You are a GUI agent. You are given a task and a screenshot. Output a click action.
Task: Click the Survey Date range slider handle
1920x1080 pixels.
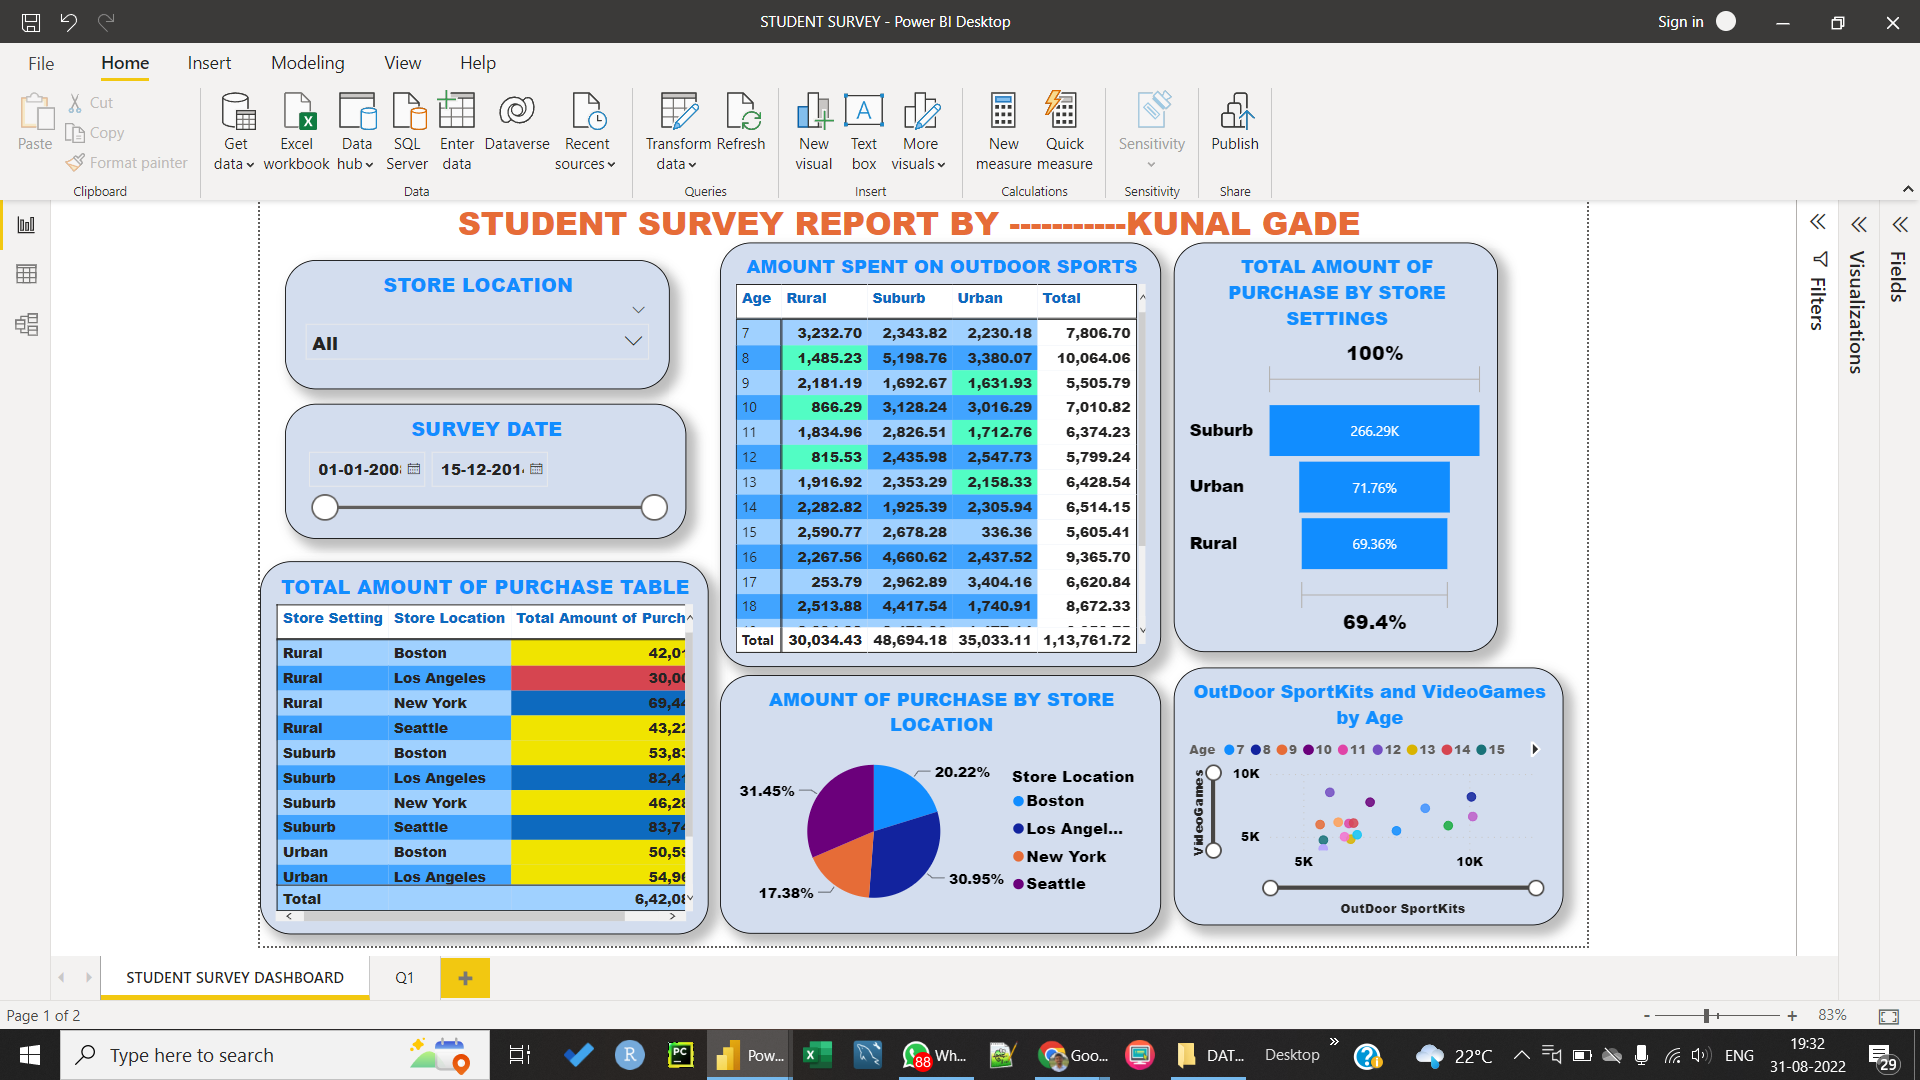tap(324, 507)
